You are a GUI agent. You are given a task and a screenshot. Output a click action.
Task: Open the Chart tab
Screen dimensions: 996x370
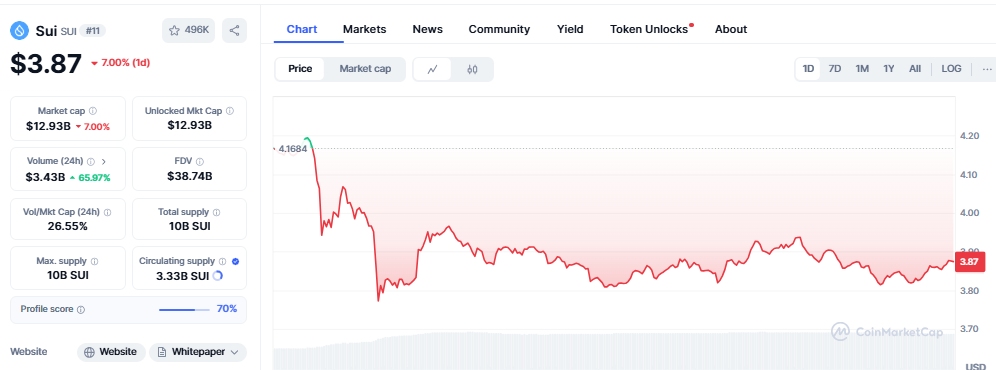(x=302, y=29)
